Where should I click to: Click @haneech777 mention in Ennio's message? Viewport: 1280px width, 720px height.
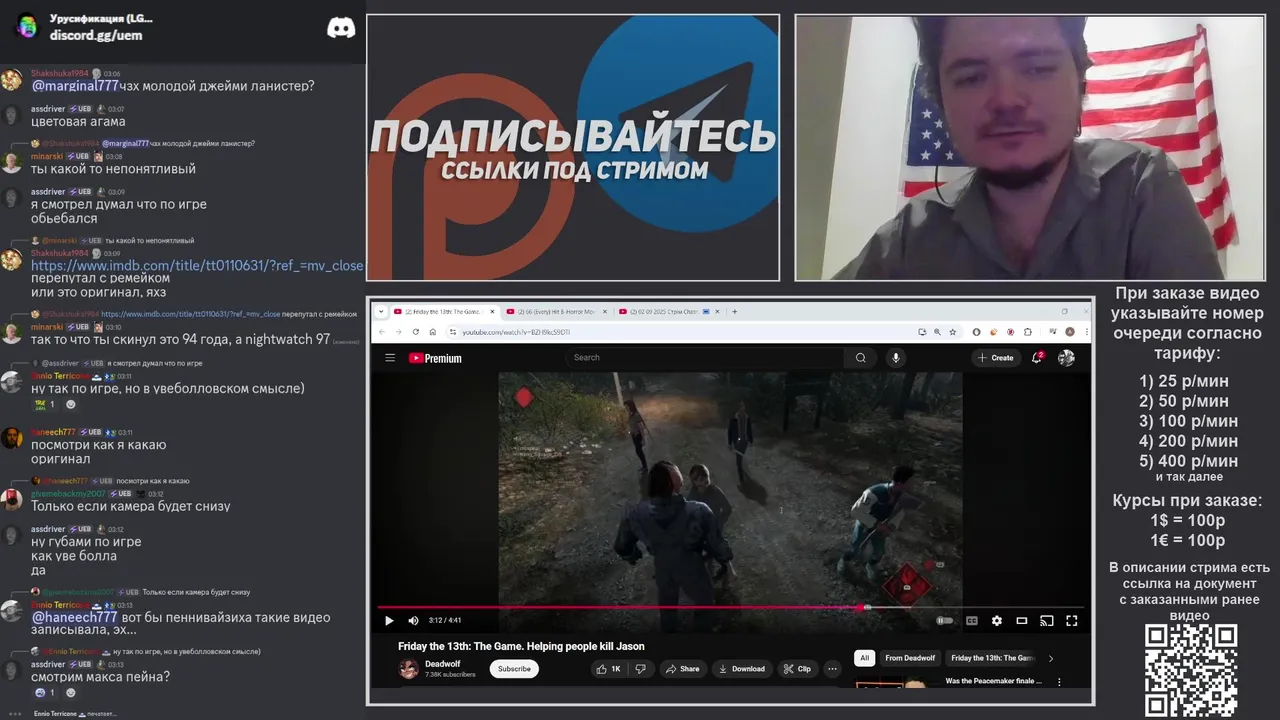74,618
